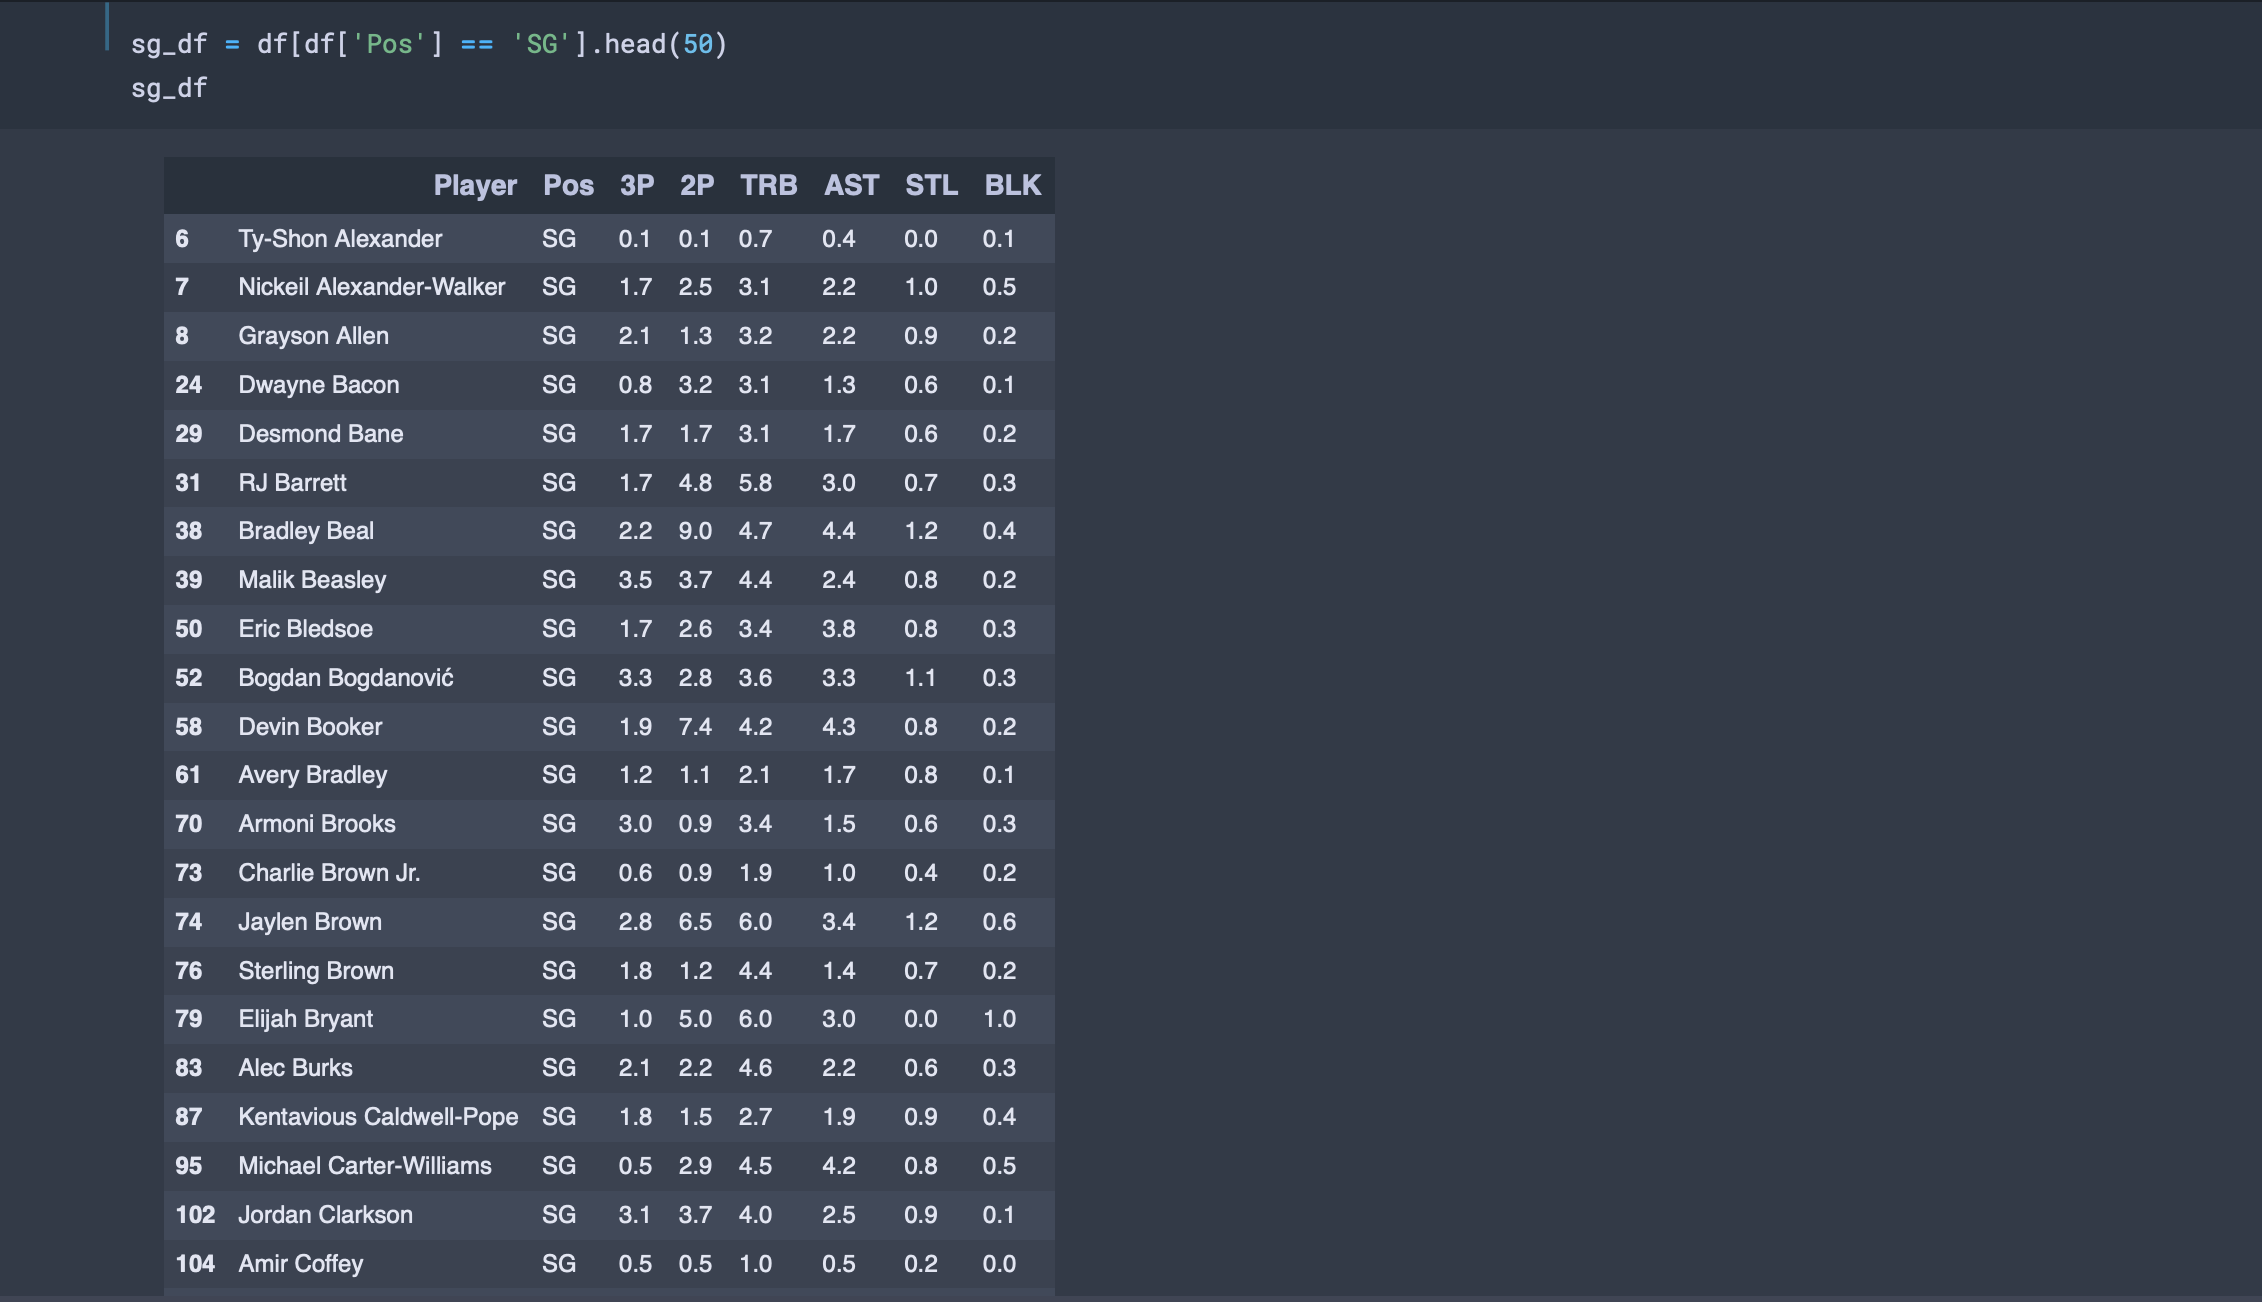Click the blue cell selection bar
Image resolution: width=2262 pixels, height=1302 pixels.
[x=107, y=26]
